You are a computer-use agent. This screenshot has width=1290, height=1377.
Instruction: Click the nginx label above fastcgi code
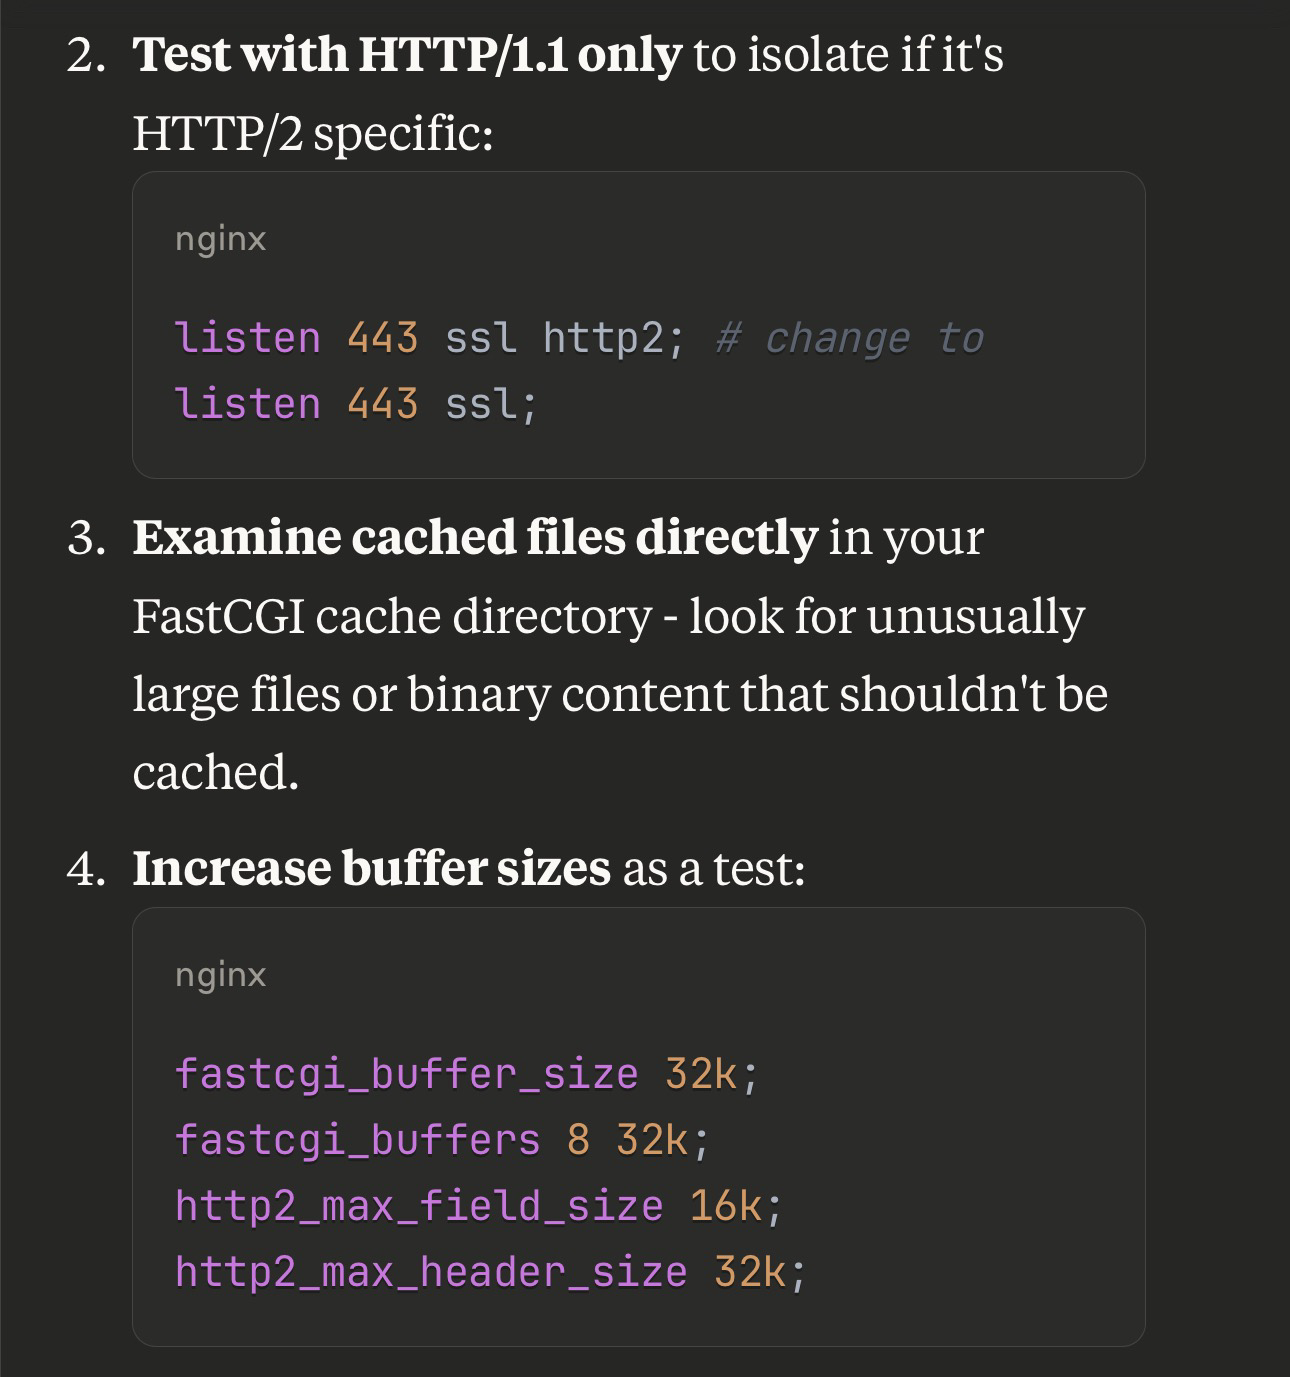[221, 975]
